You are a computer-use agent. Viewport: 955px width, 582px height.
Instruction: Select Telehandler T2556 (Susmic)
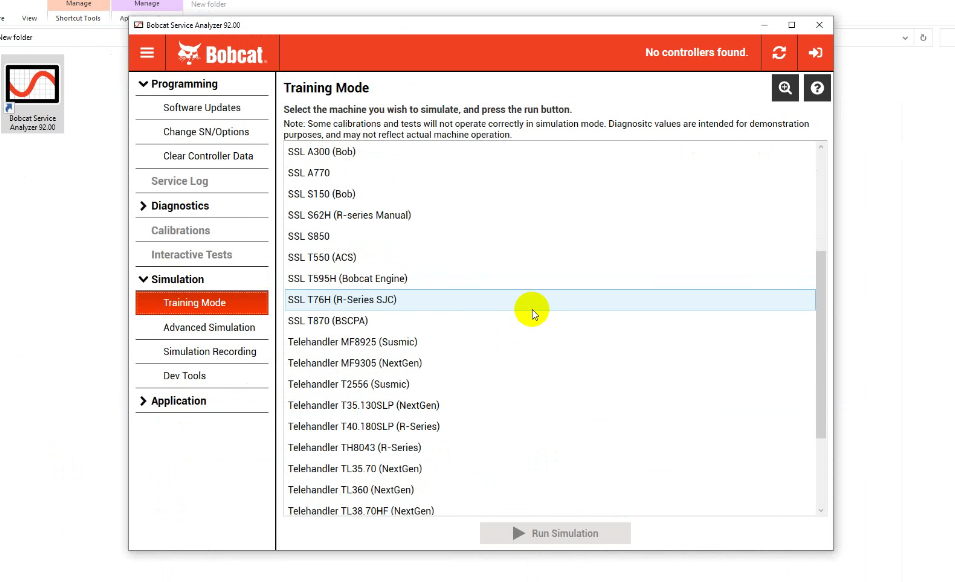pyautogui.click(x=550, y=384)
